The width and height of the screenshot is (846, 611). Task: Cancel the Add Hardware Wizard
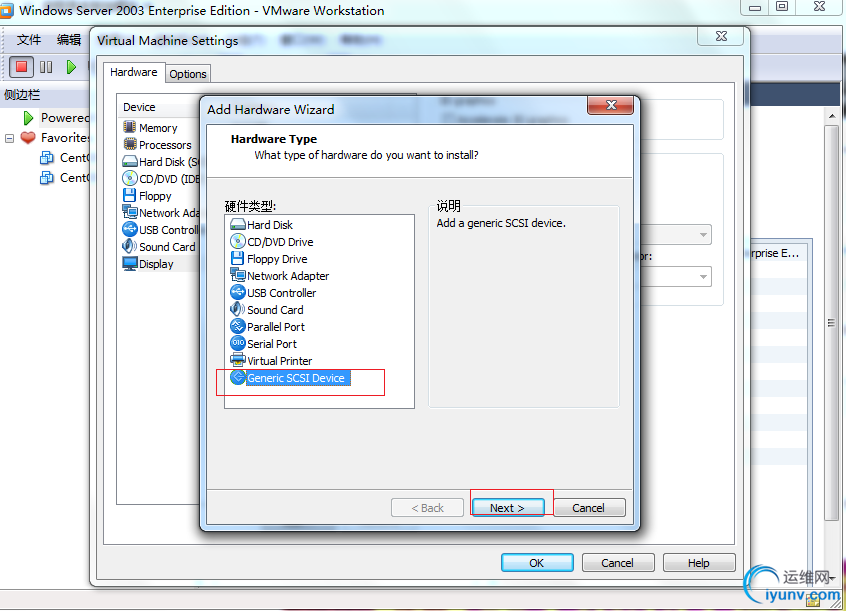click(x=589, y=508)
